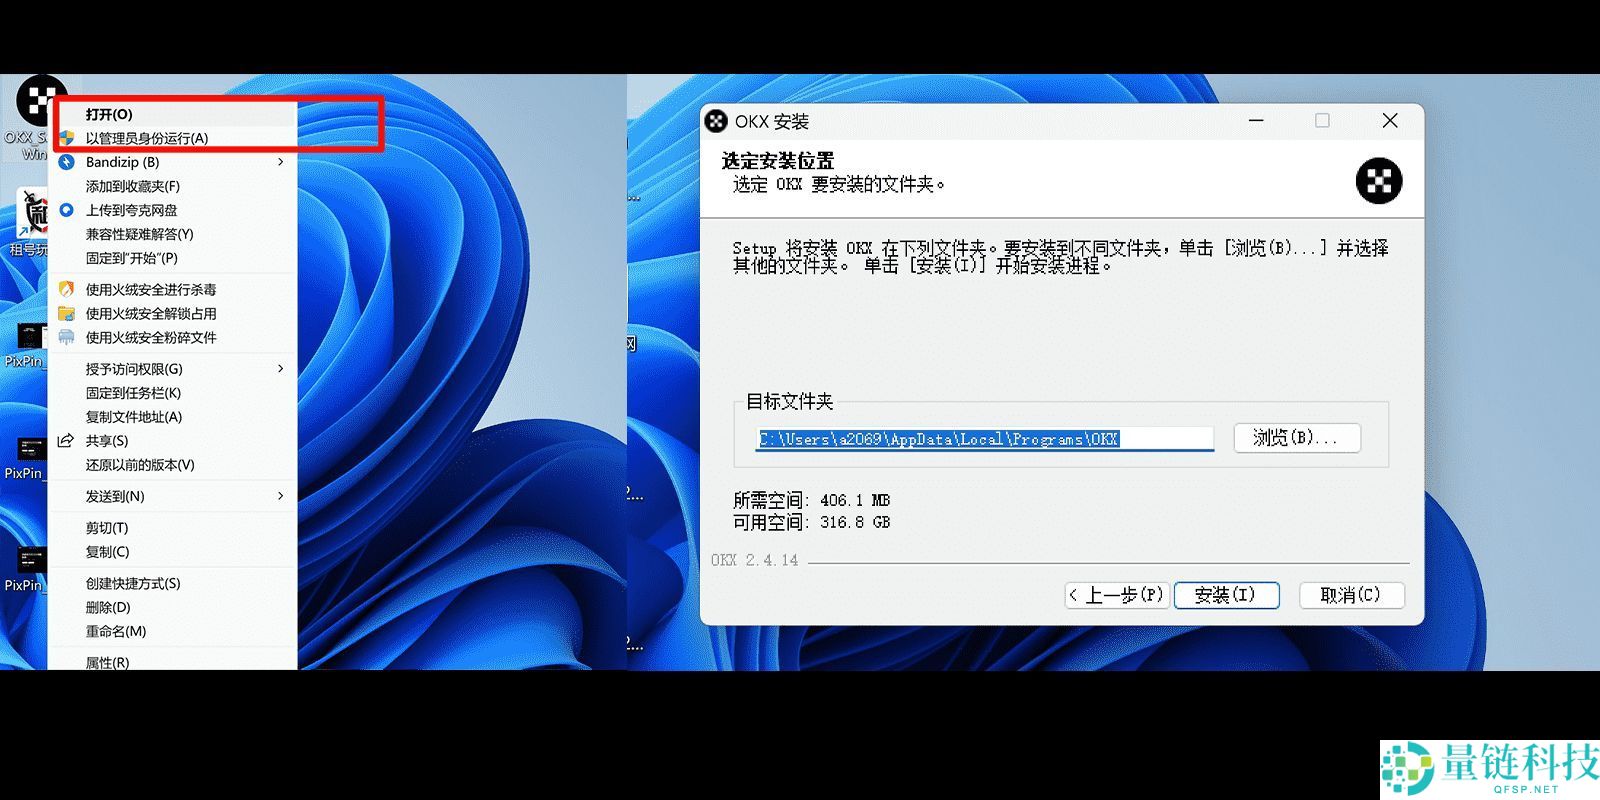Viewport: 1600px width, 800px height.
Task: Open 授予访问权限(G) submenu
Action: (x=172, y=369)
